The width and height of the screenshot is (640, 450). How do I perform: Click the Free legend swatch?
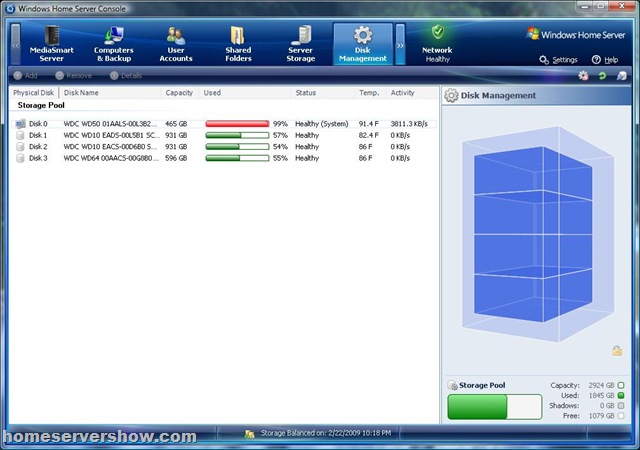click(x=621, y=416)
